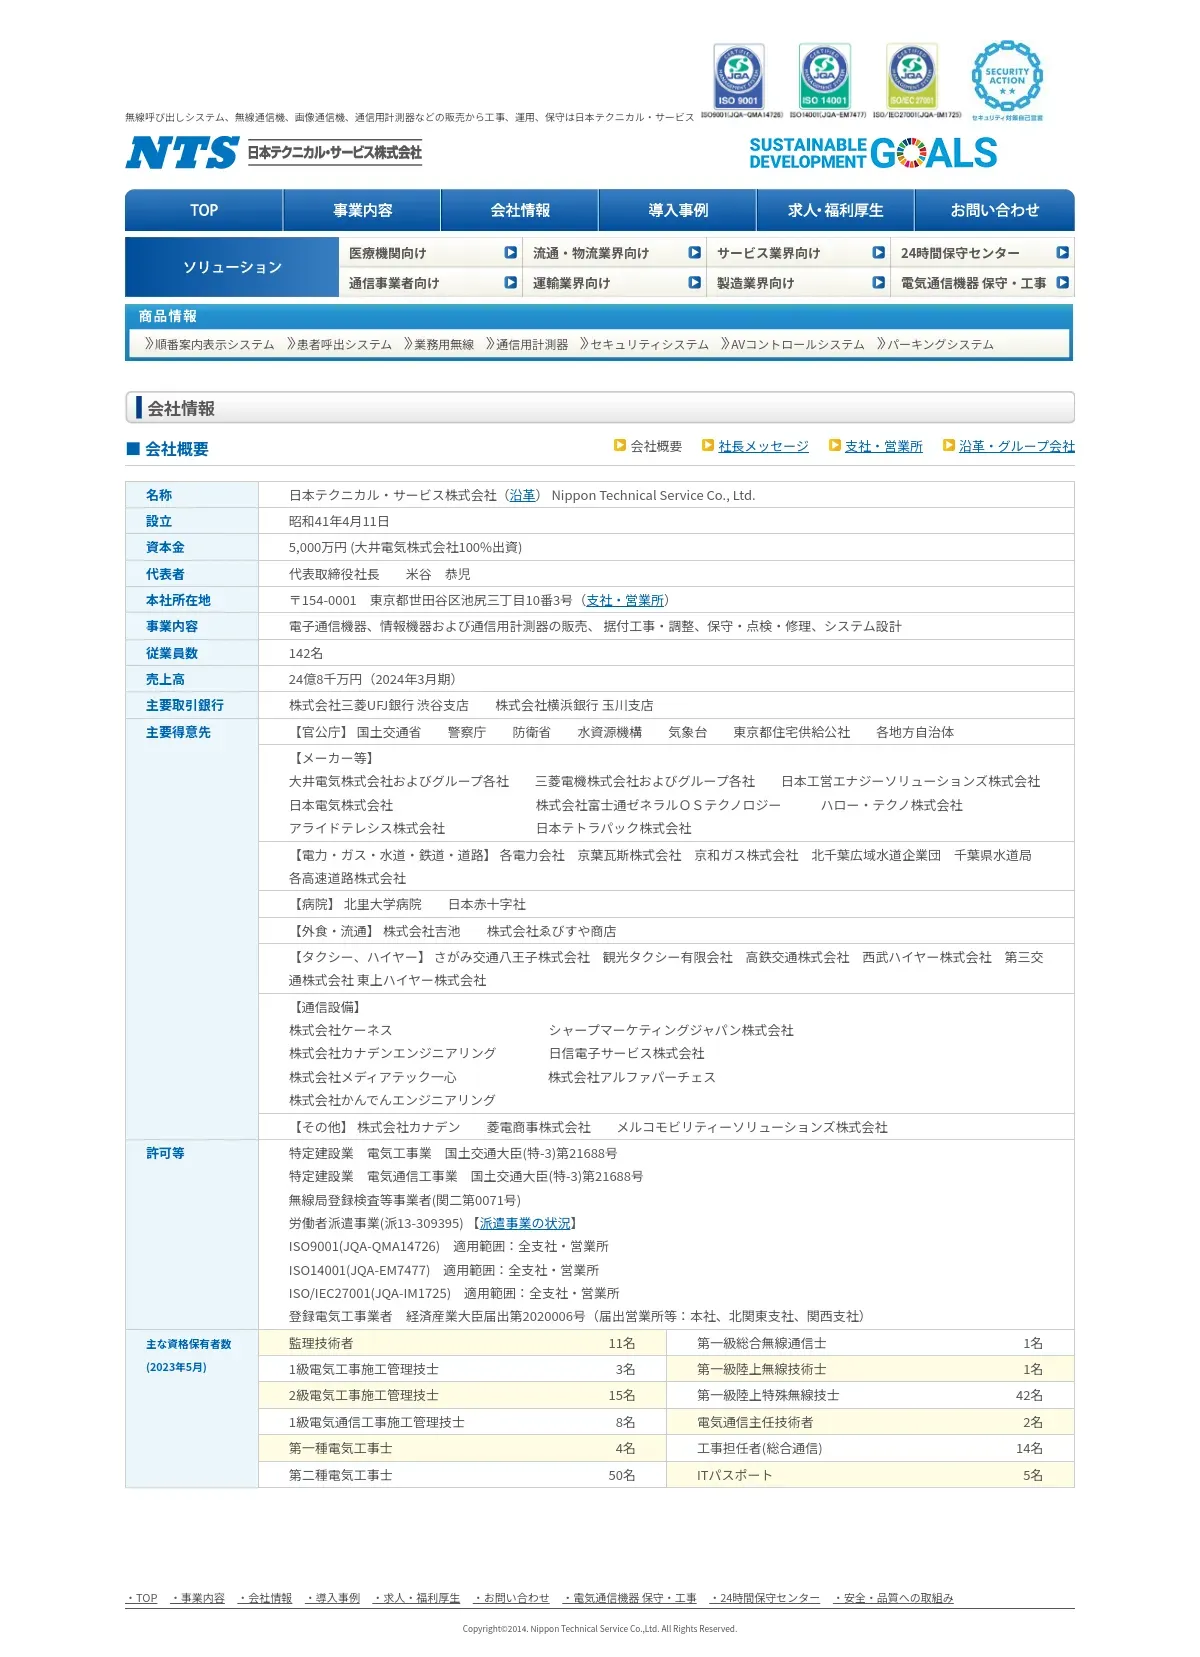Screen dimensions: 1200x1657
Task: Click arrow icon beside サービス業界向け
Action: (879, 253)
